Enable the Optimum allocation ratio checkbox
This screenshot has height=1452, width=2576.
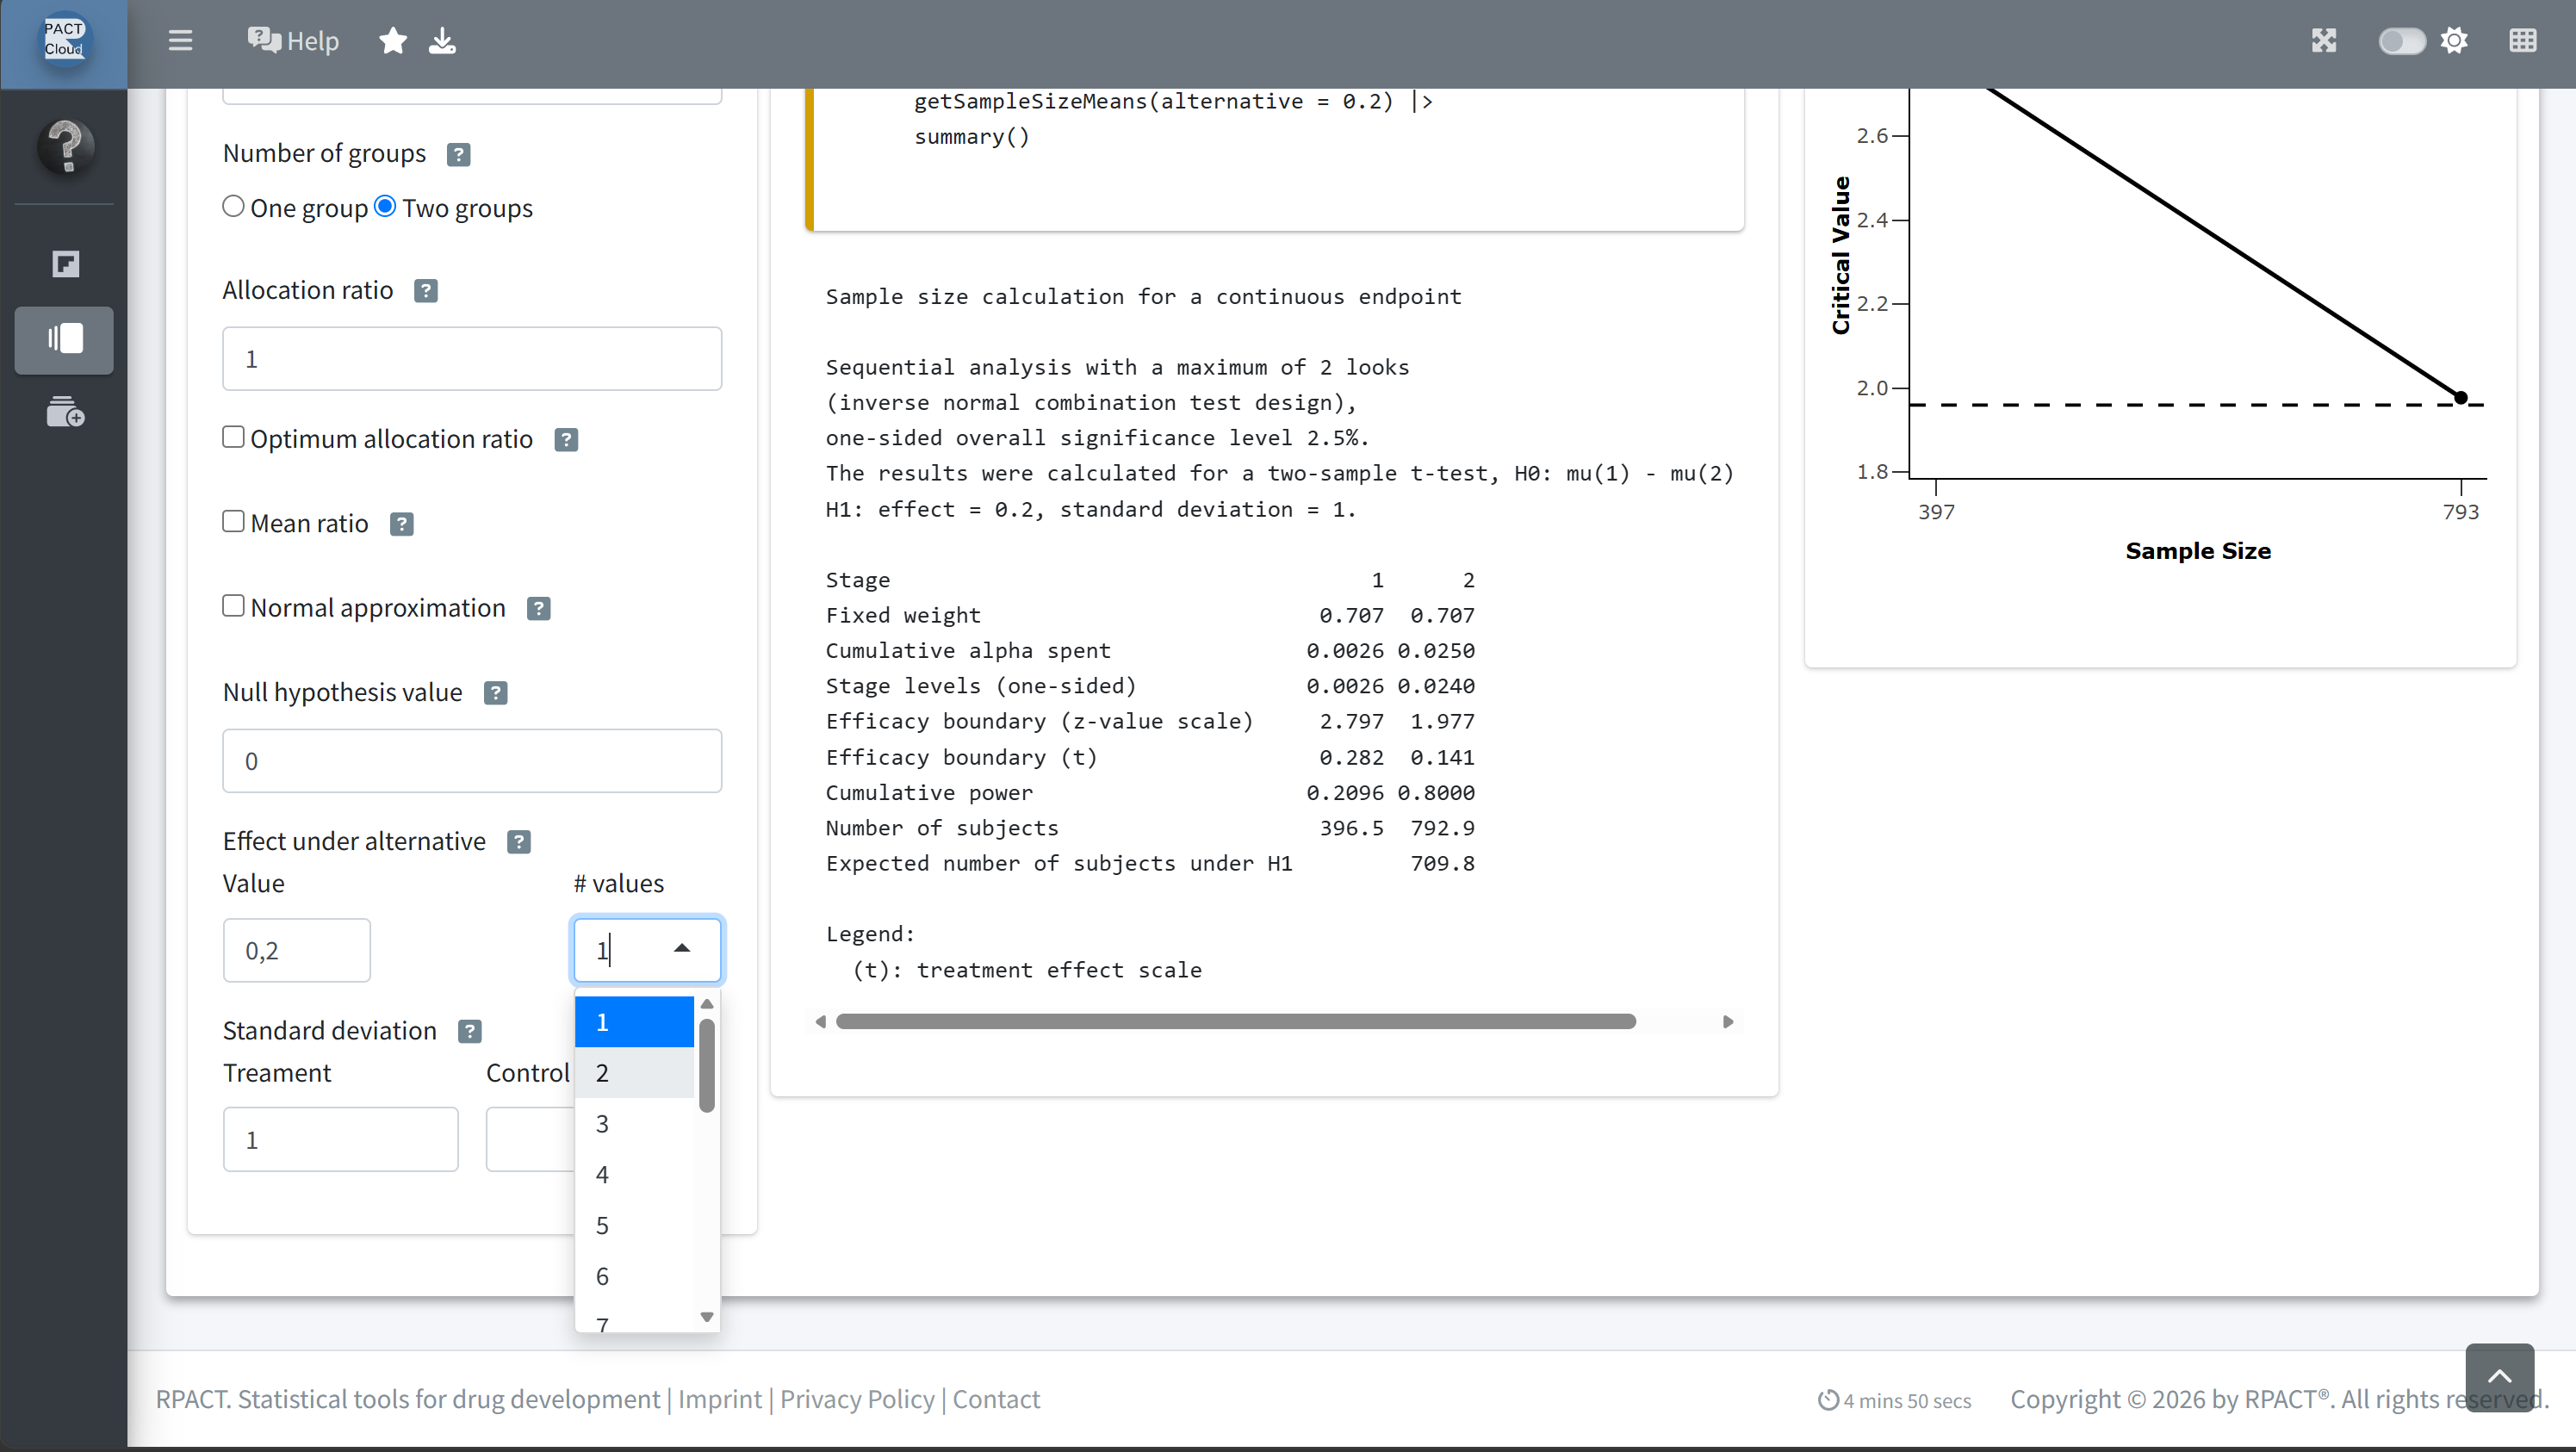233,437
